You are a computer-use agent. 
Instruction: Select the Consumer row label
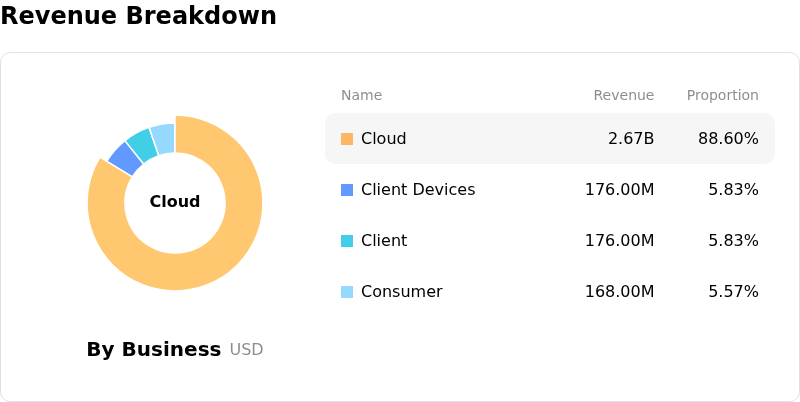[401, 292]
